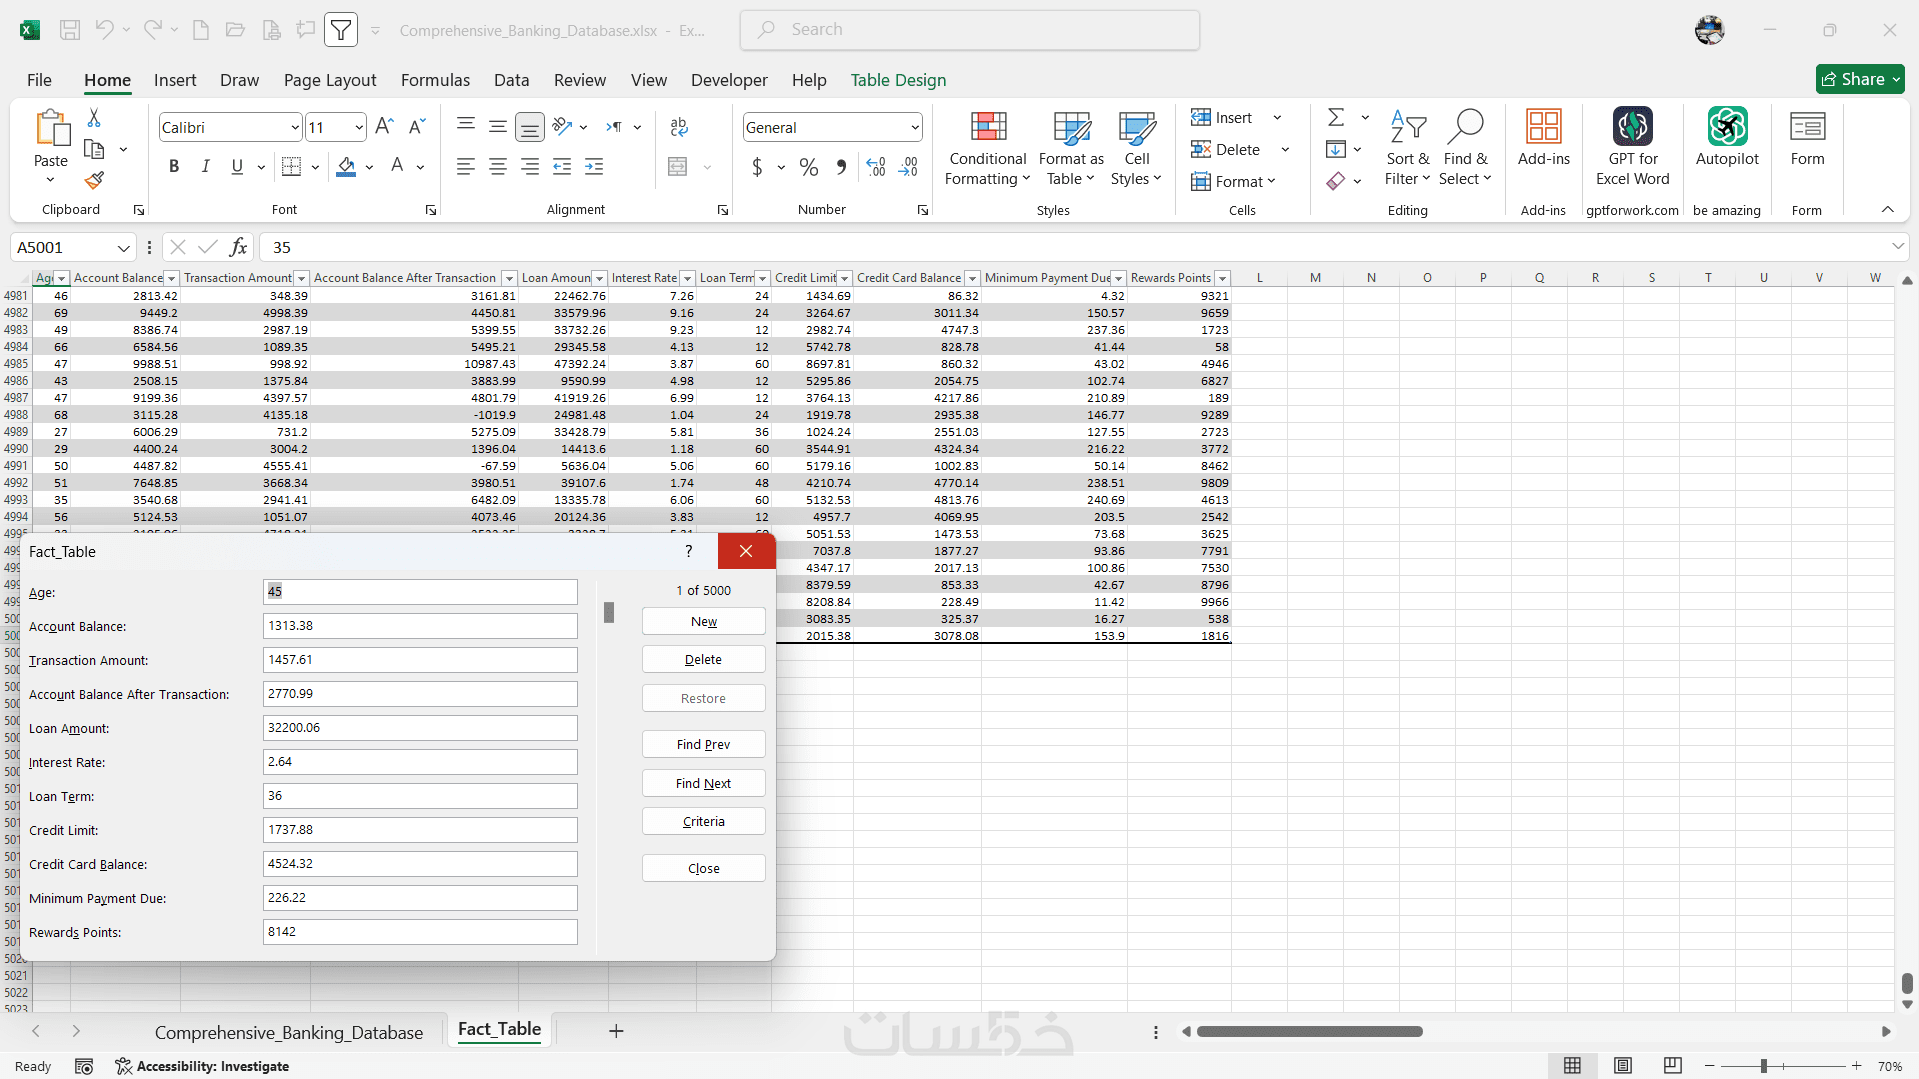
Task: Click the zoom slider handle
Action: [1763, 1066]
